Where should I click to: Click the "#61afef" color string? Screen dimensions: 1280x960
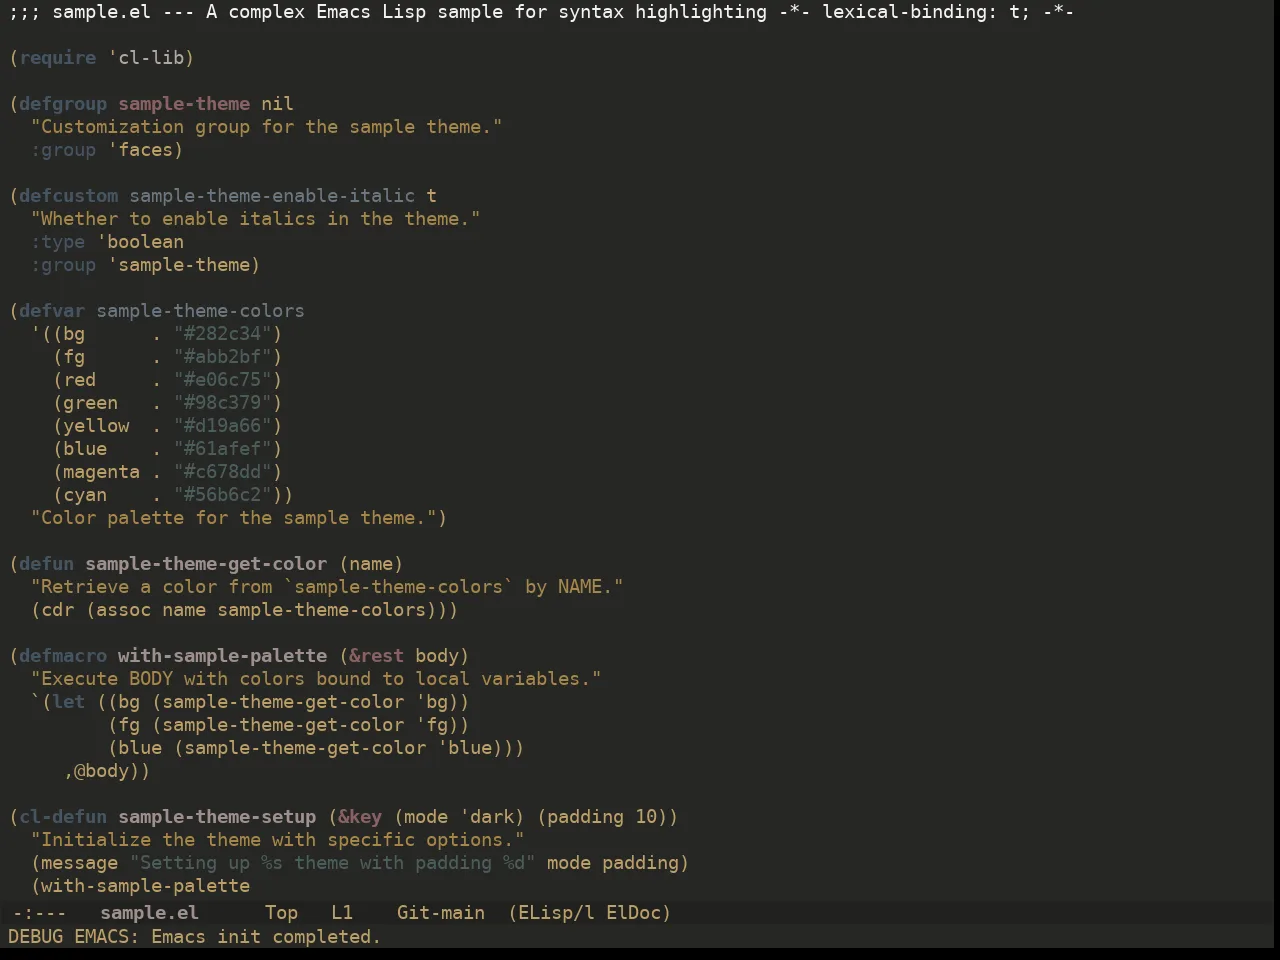pyautogui.click(x=223, y=449)
